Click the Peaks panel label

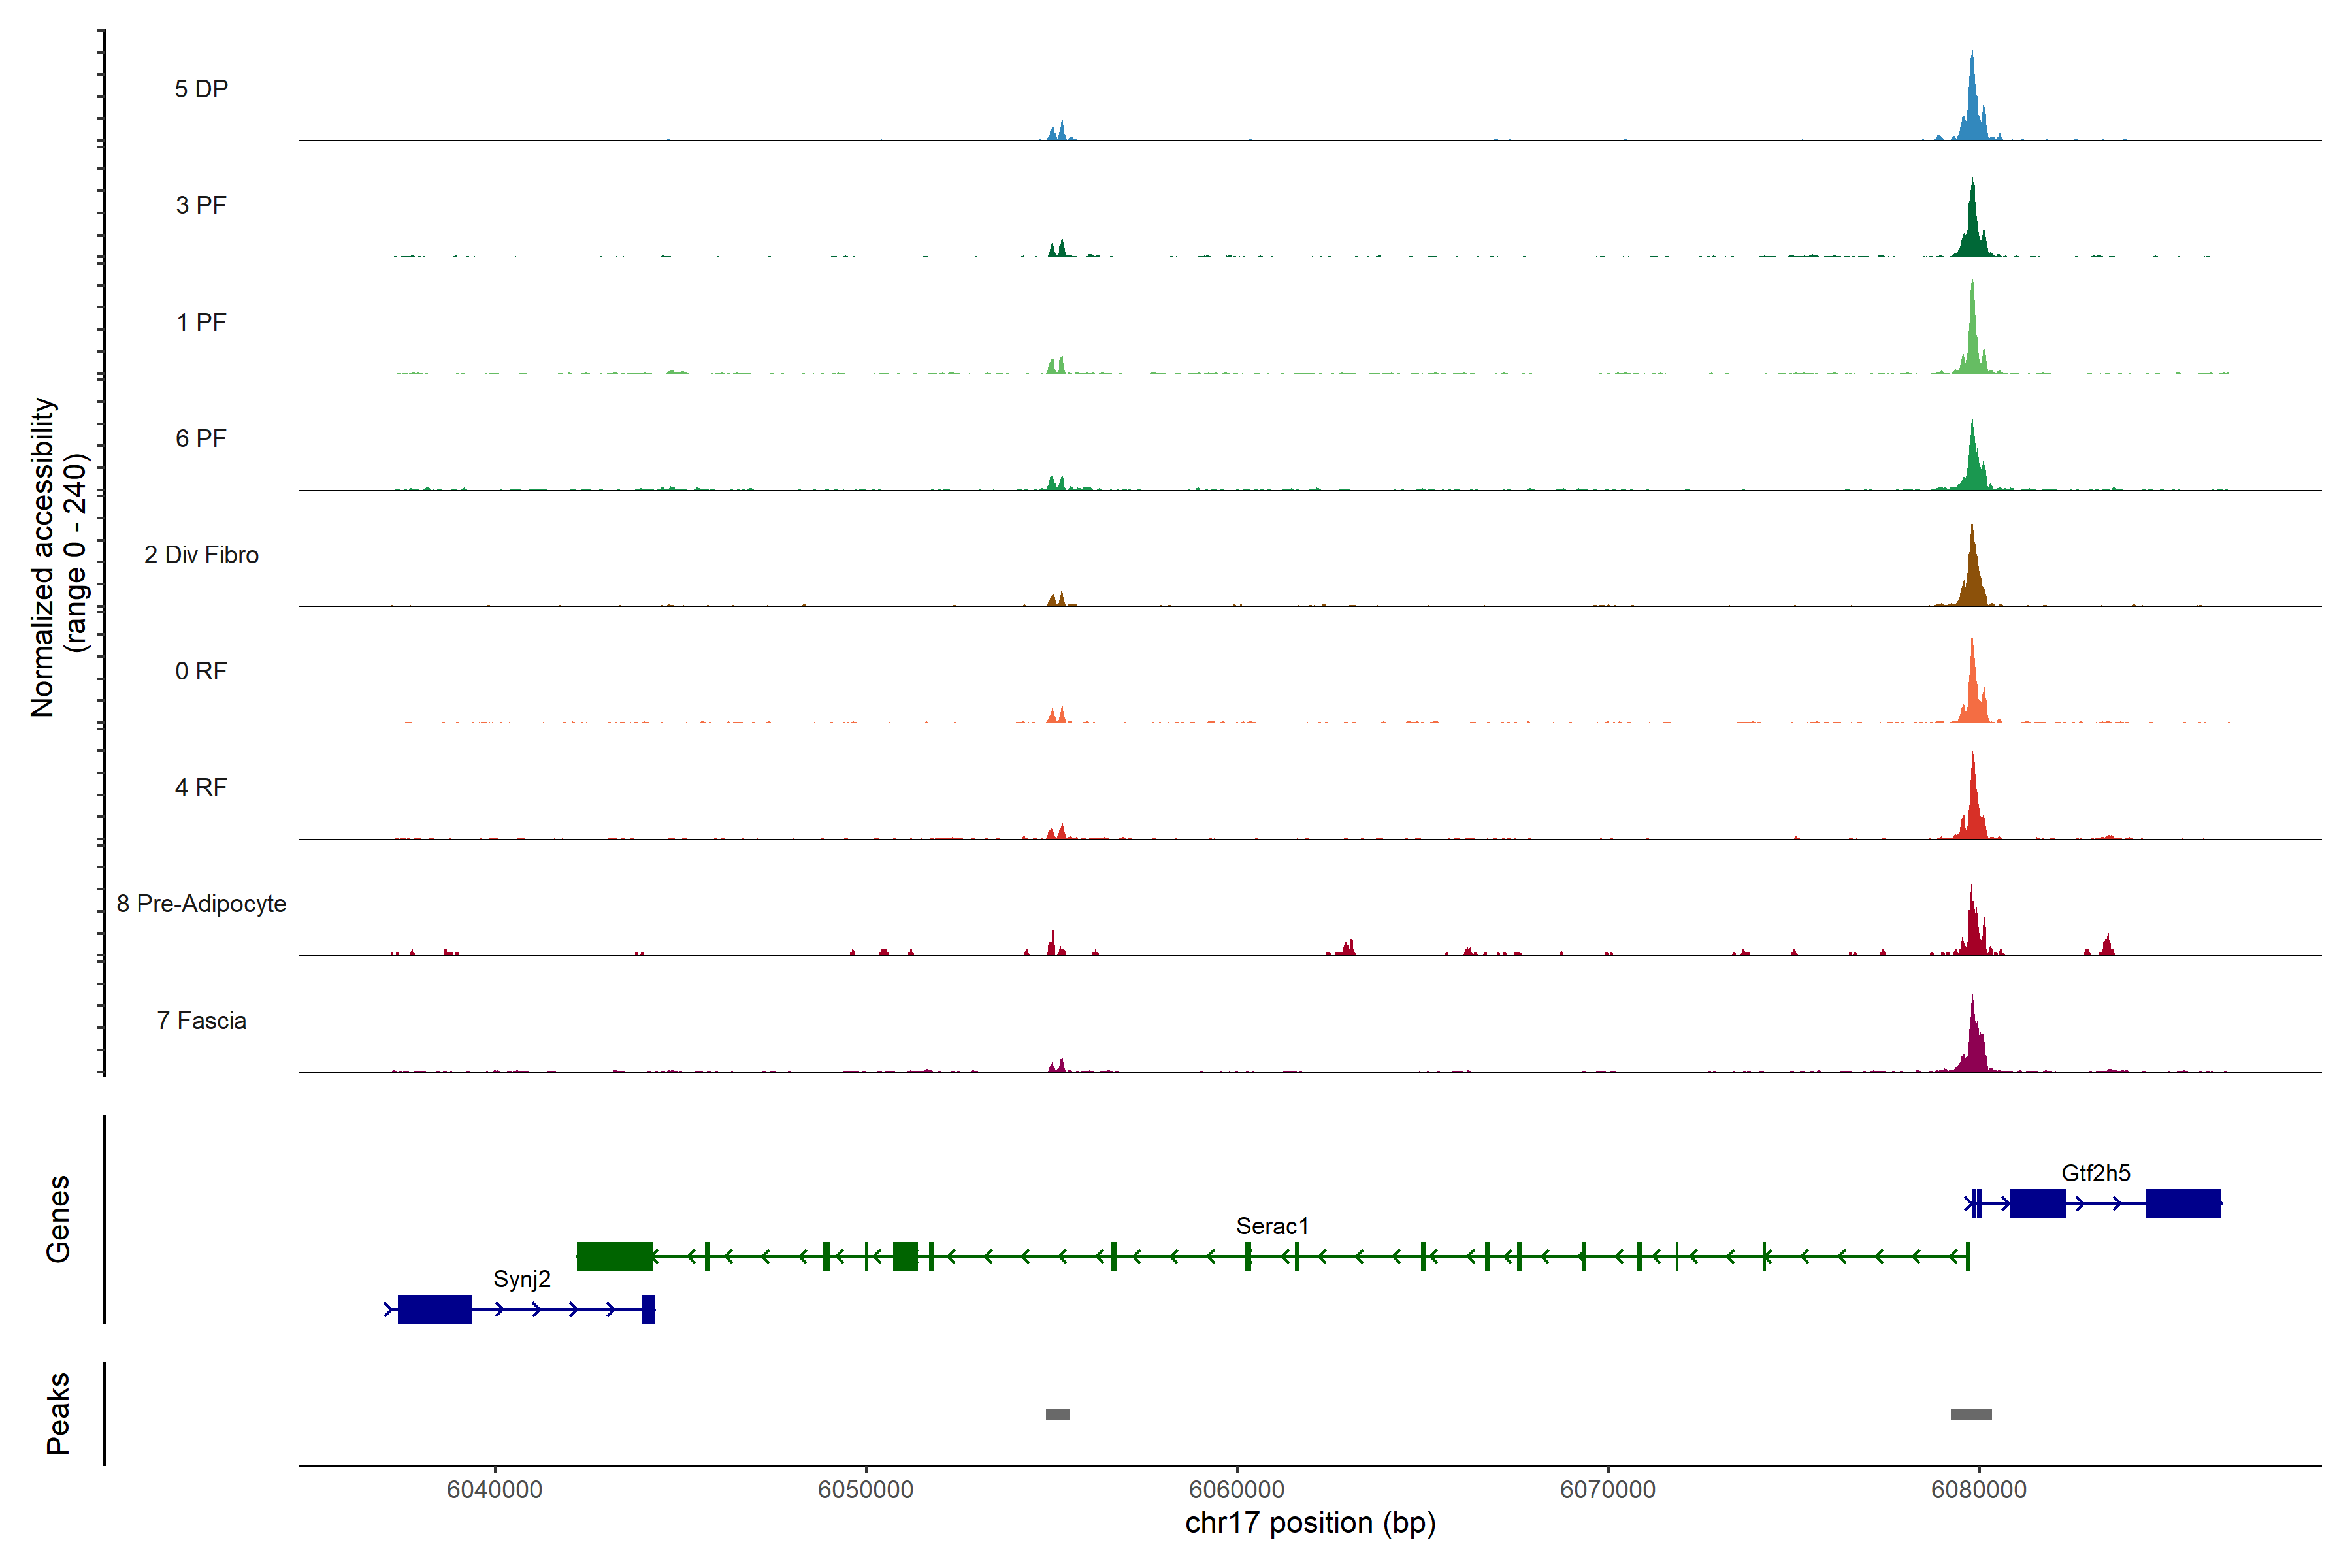tap(58, 1413)
